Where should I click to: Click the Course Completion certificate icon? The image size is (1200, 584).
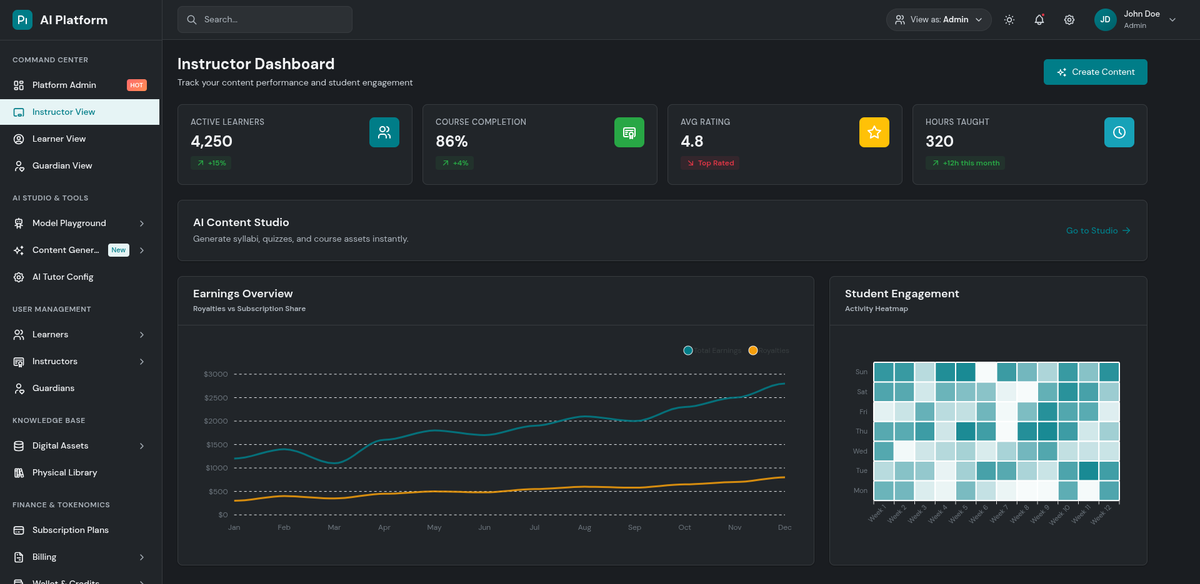point(629,132)
